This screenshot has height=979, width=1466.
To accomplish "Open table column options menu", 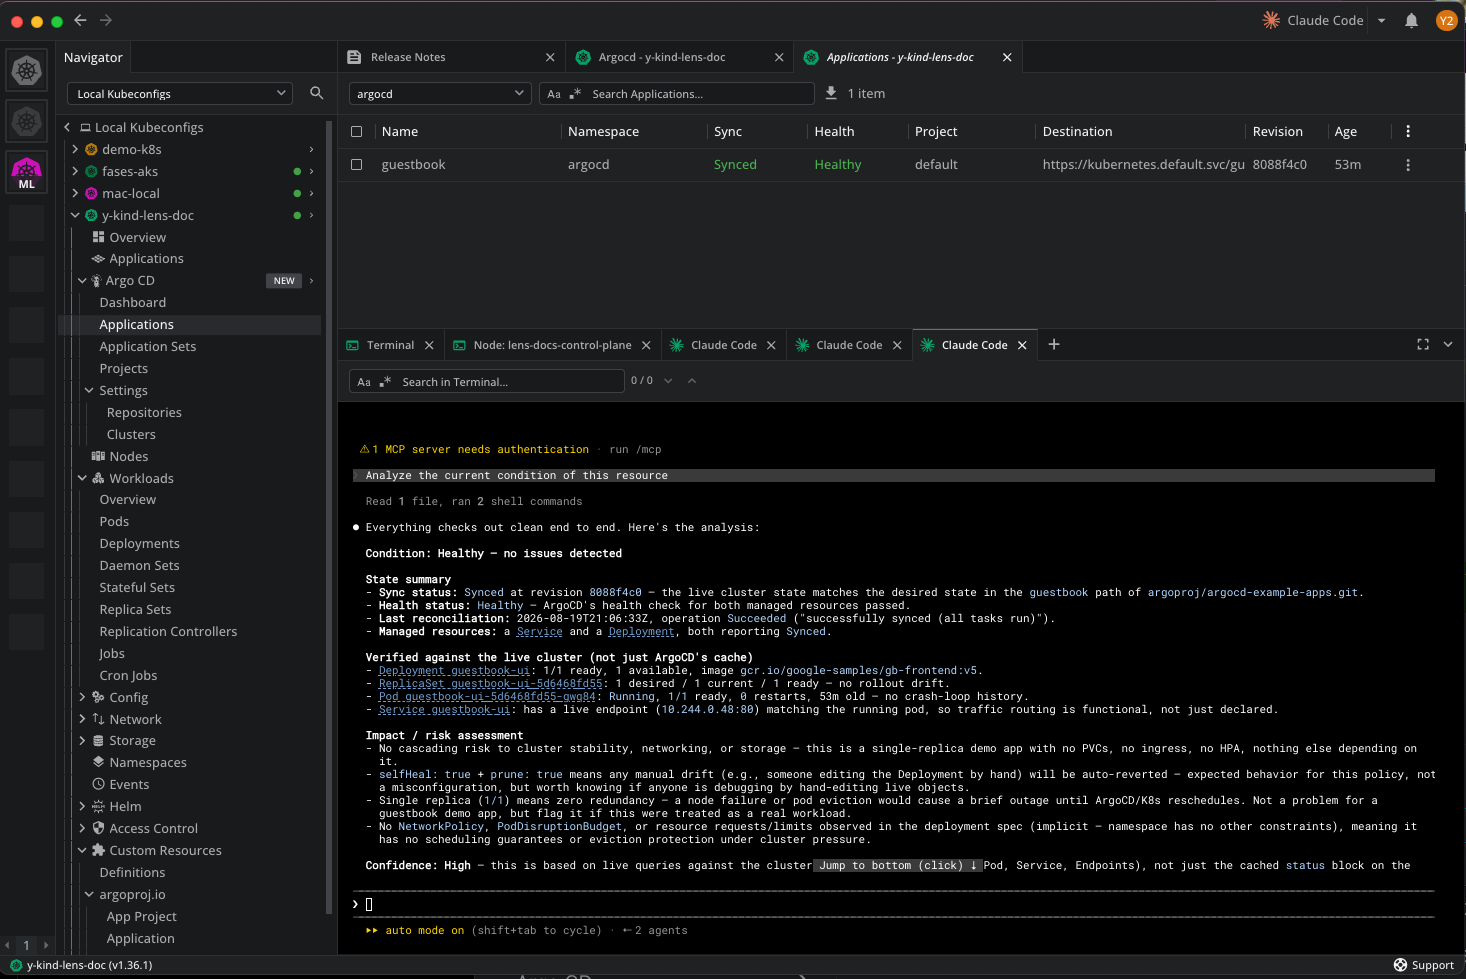I will pos(1408,131).
